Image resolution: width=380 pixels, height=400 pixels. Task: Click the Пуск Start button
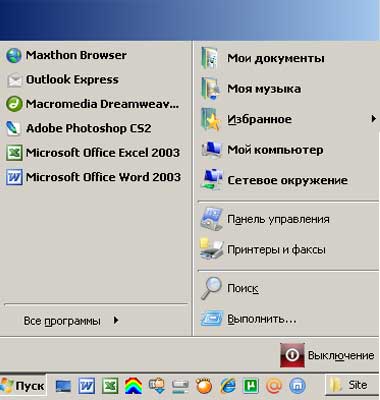23,386
